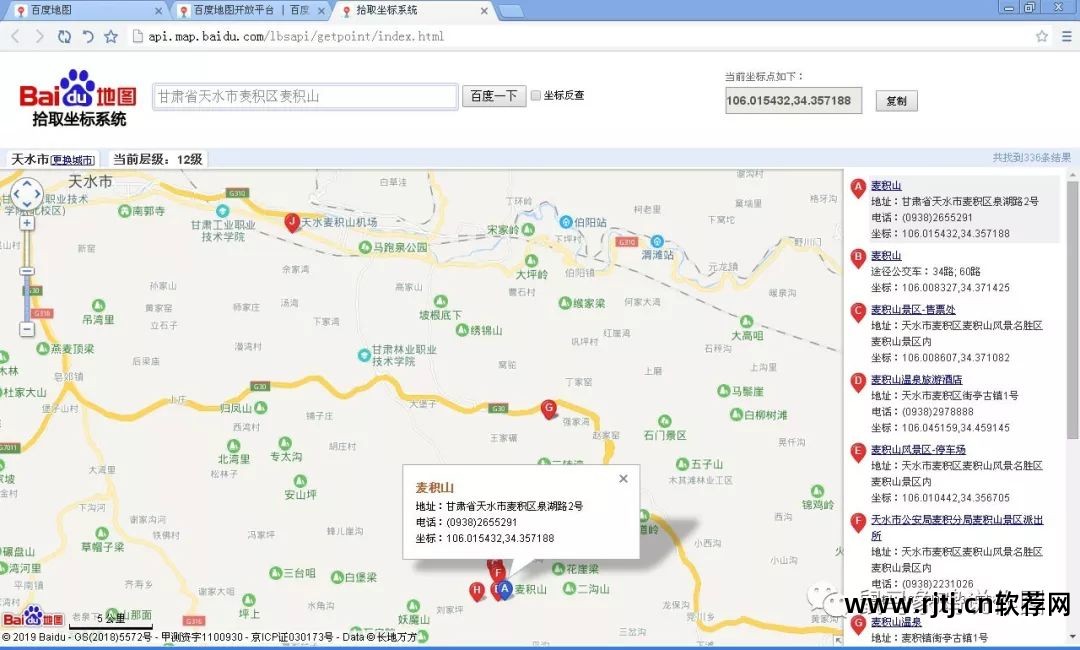Click result marker A icon in list
Screen dimensions: 1080x650
pos(858,189)
